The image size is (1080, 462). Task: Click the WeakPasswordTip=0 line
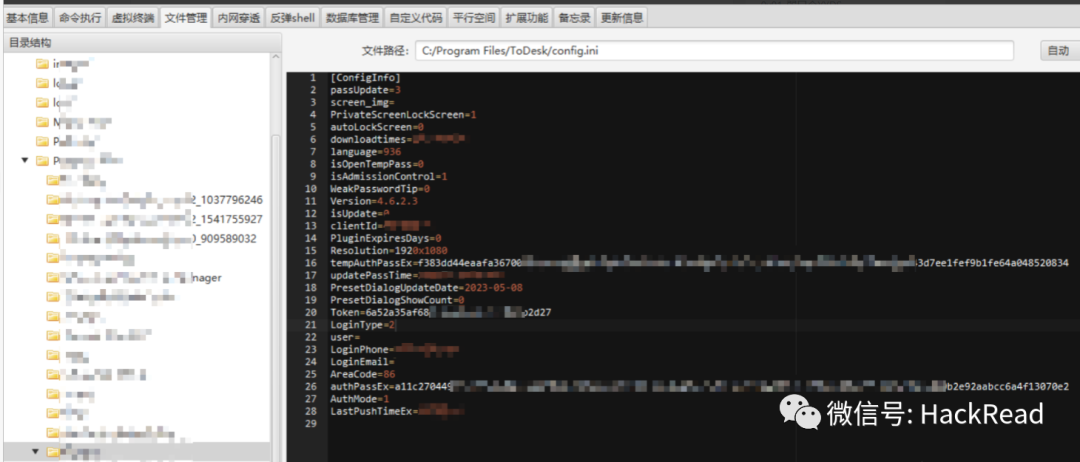pyautogui.click(x=380, y=189)
